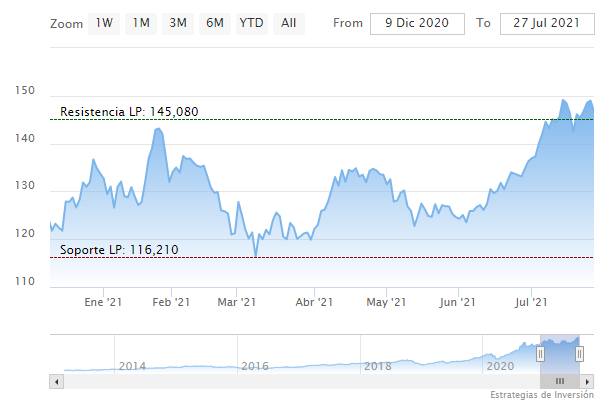The width and height of the screenshot is (607, 410).
Task: Click the navigator scrollbar thumb
Action: point(560,382)
